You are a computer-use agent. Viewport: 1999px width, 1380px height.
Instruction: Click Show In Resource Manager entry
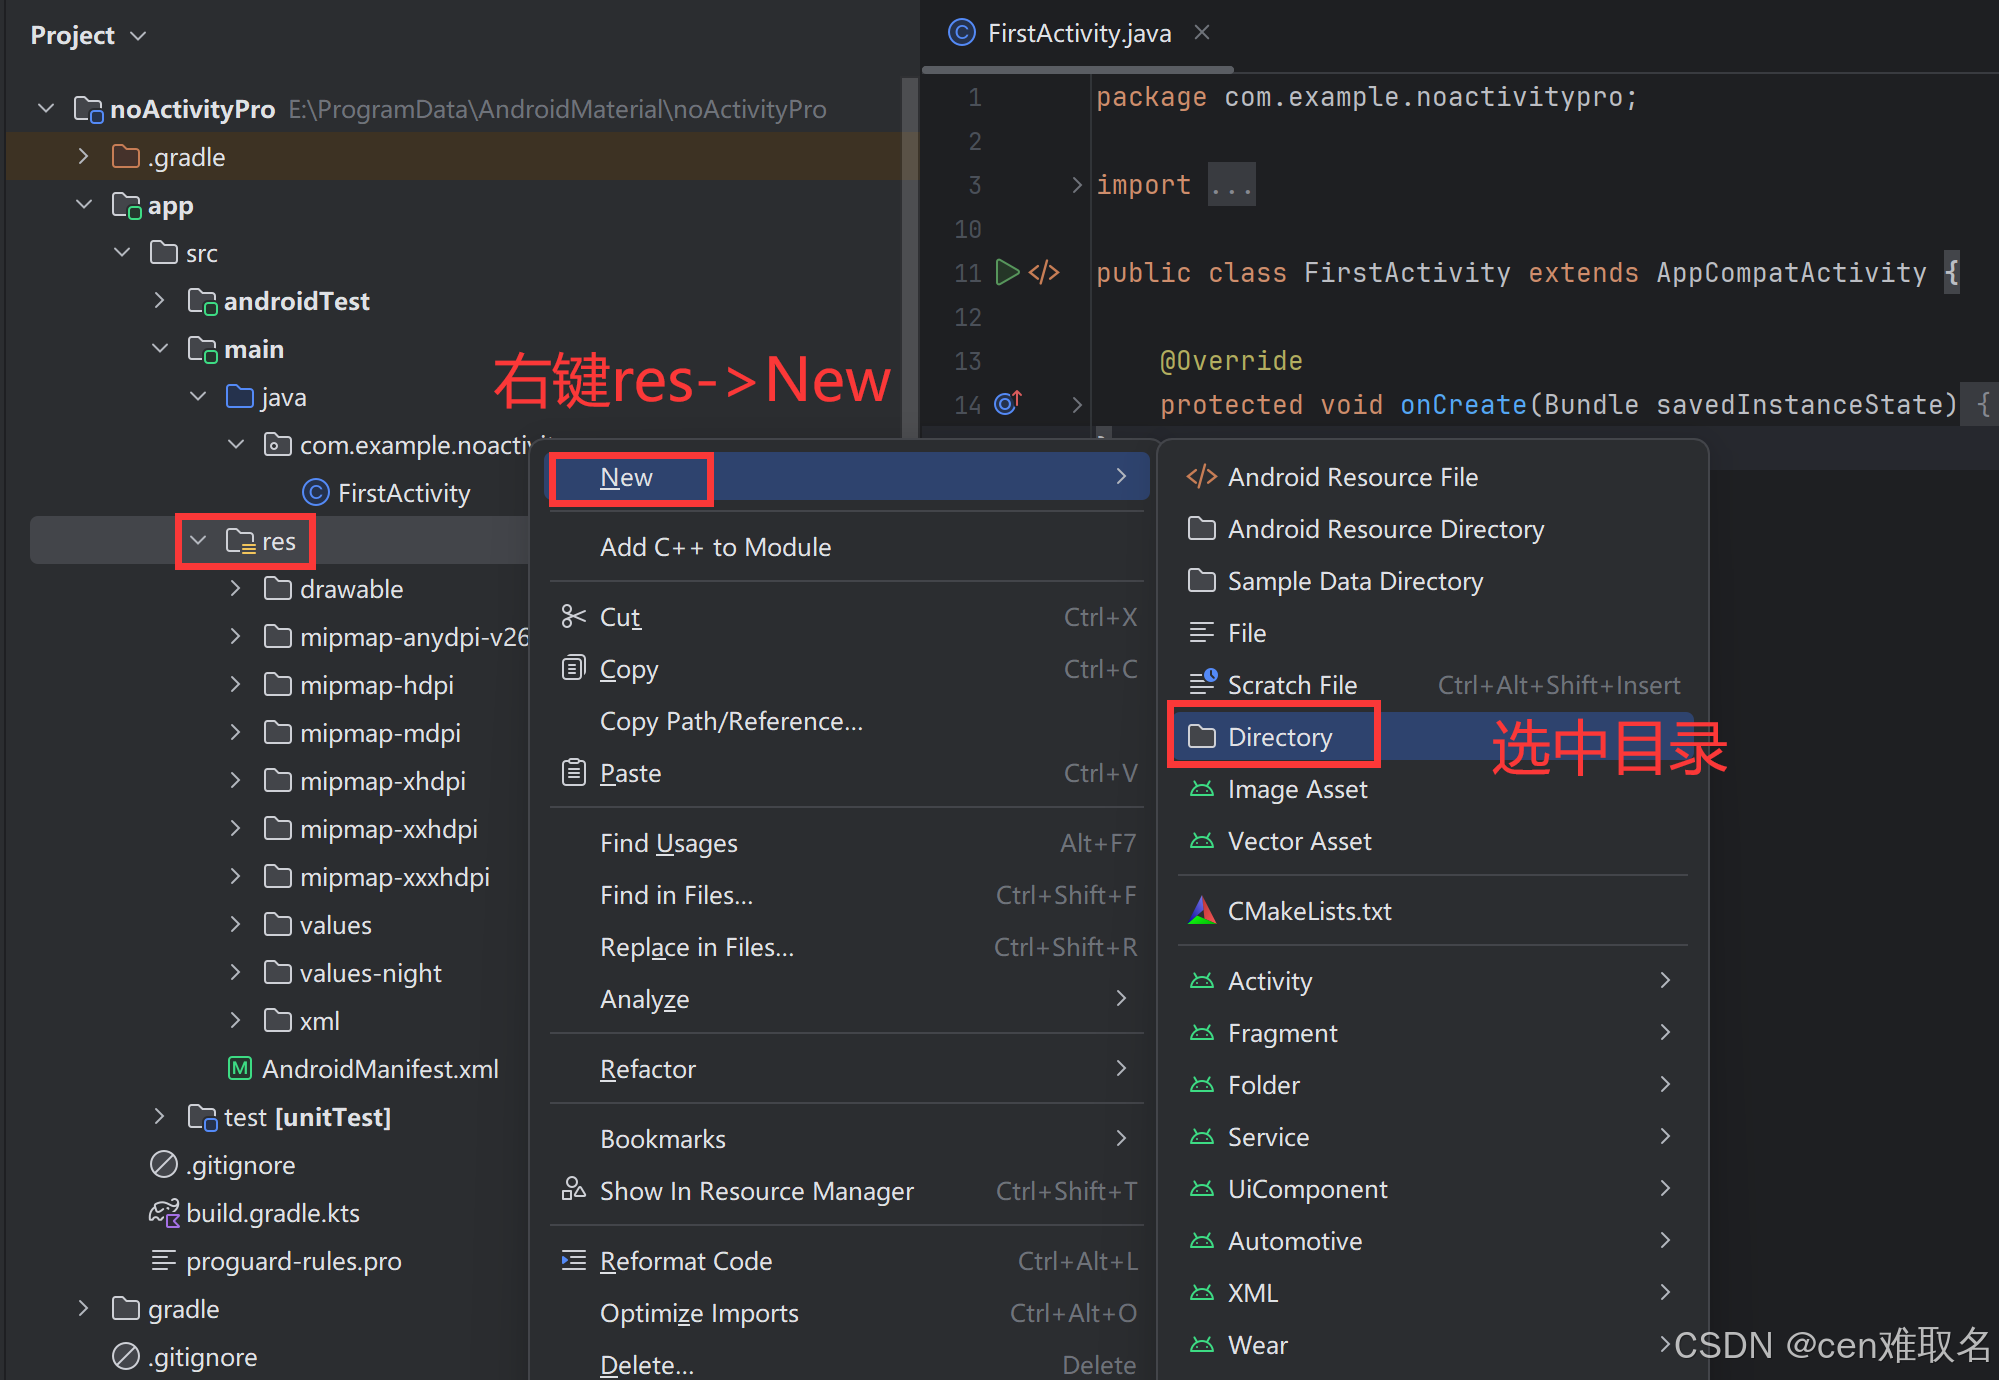tap(756, 1191)
